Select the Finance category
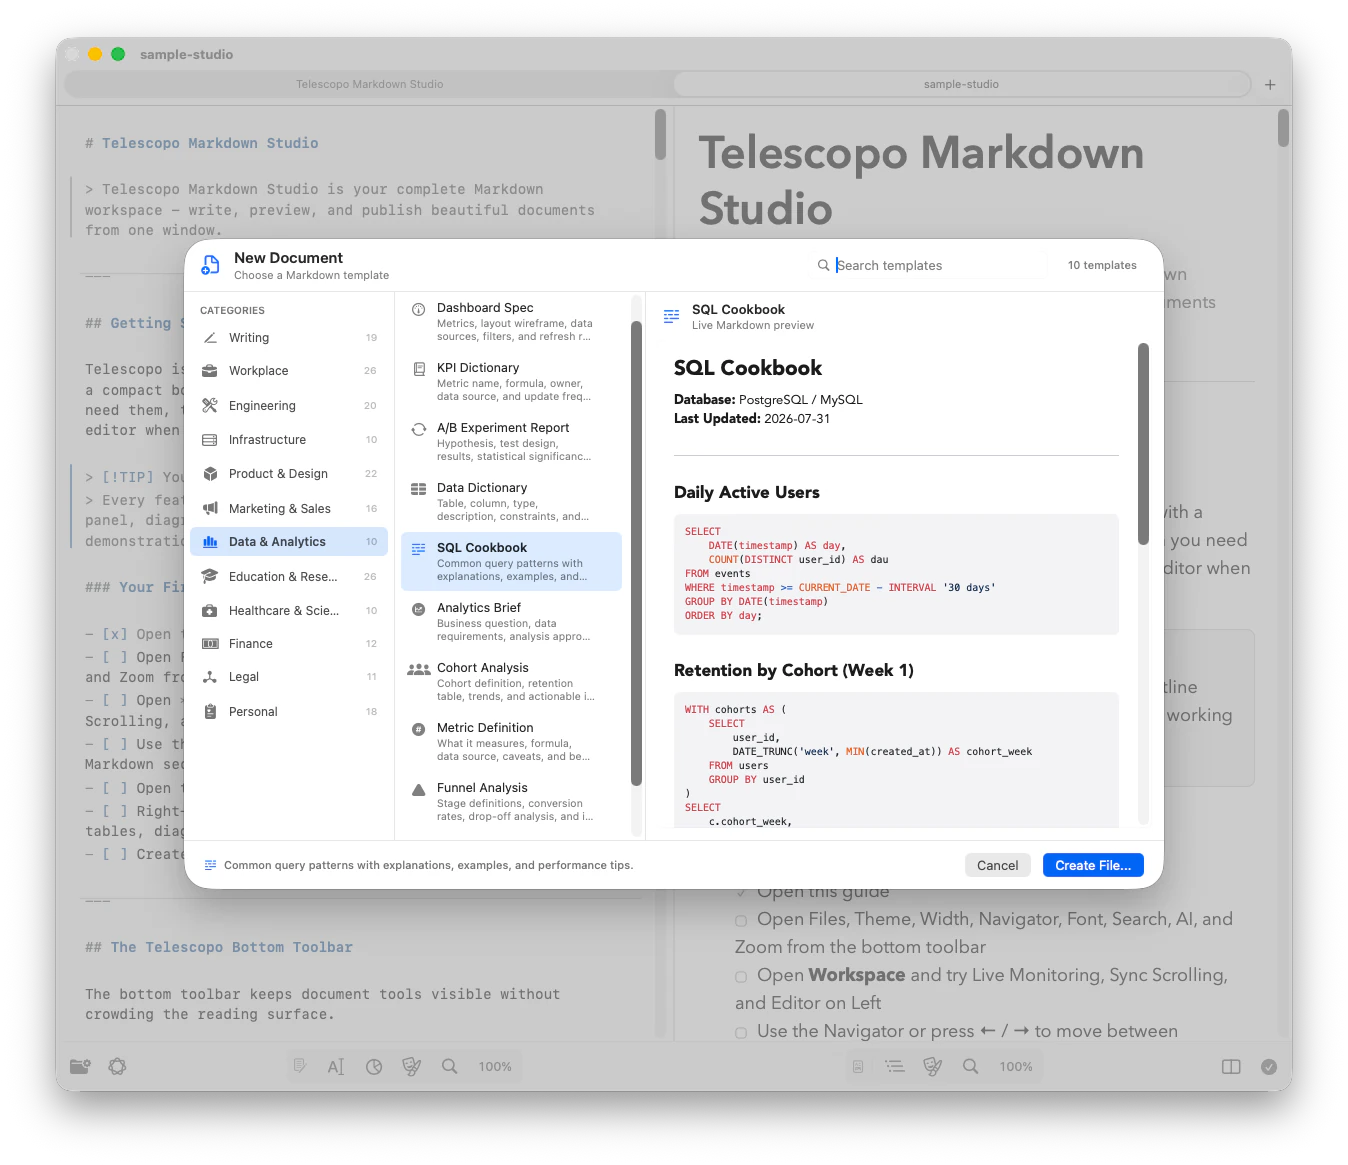The height and width of the screenshot is (1165, 1348). (x=289, y=644)
